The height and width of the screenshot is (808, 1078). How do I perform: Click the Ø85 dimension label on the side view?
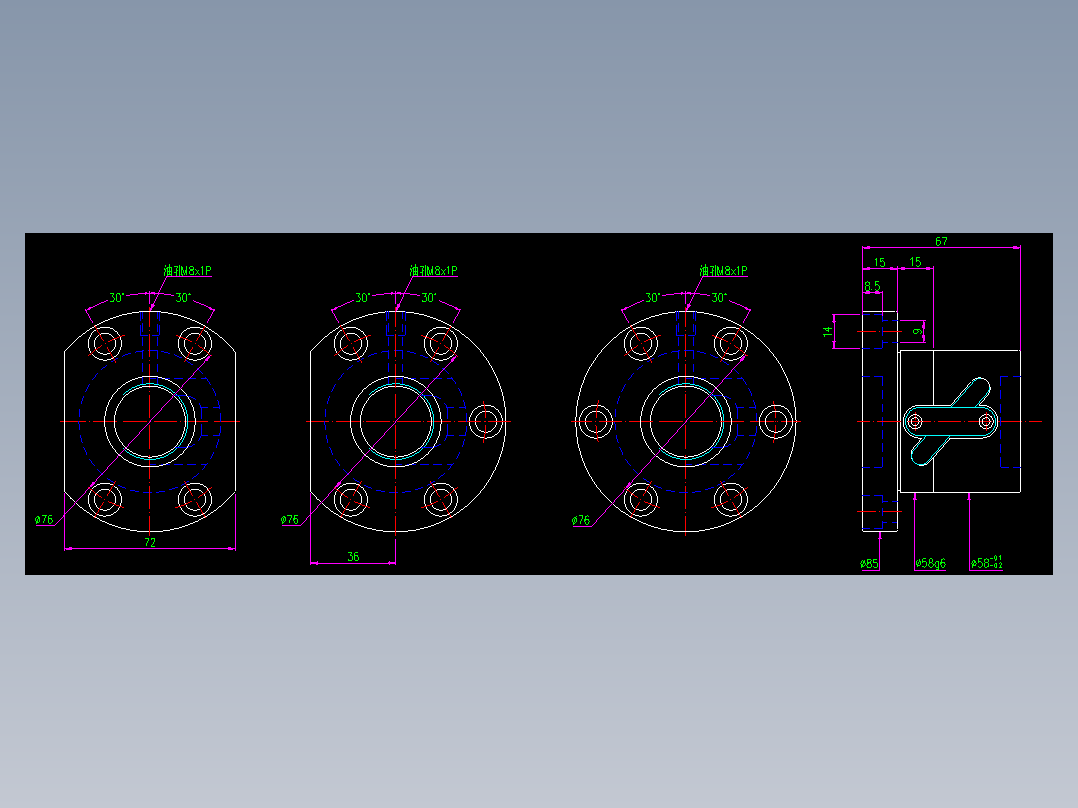[868, 561]
